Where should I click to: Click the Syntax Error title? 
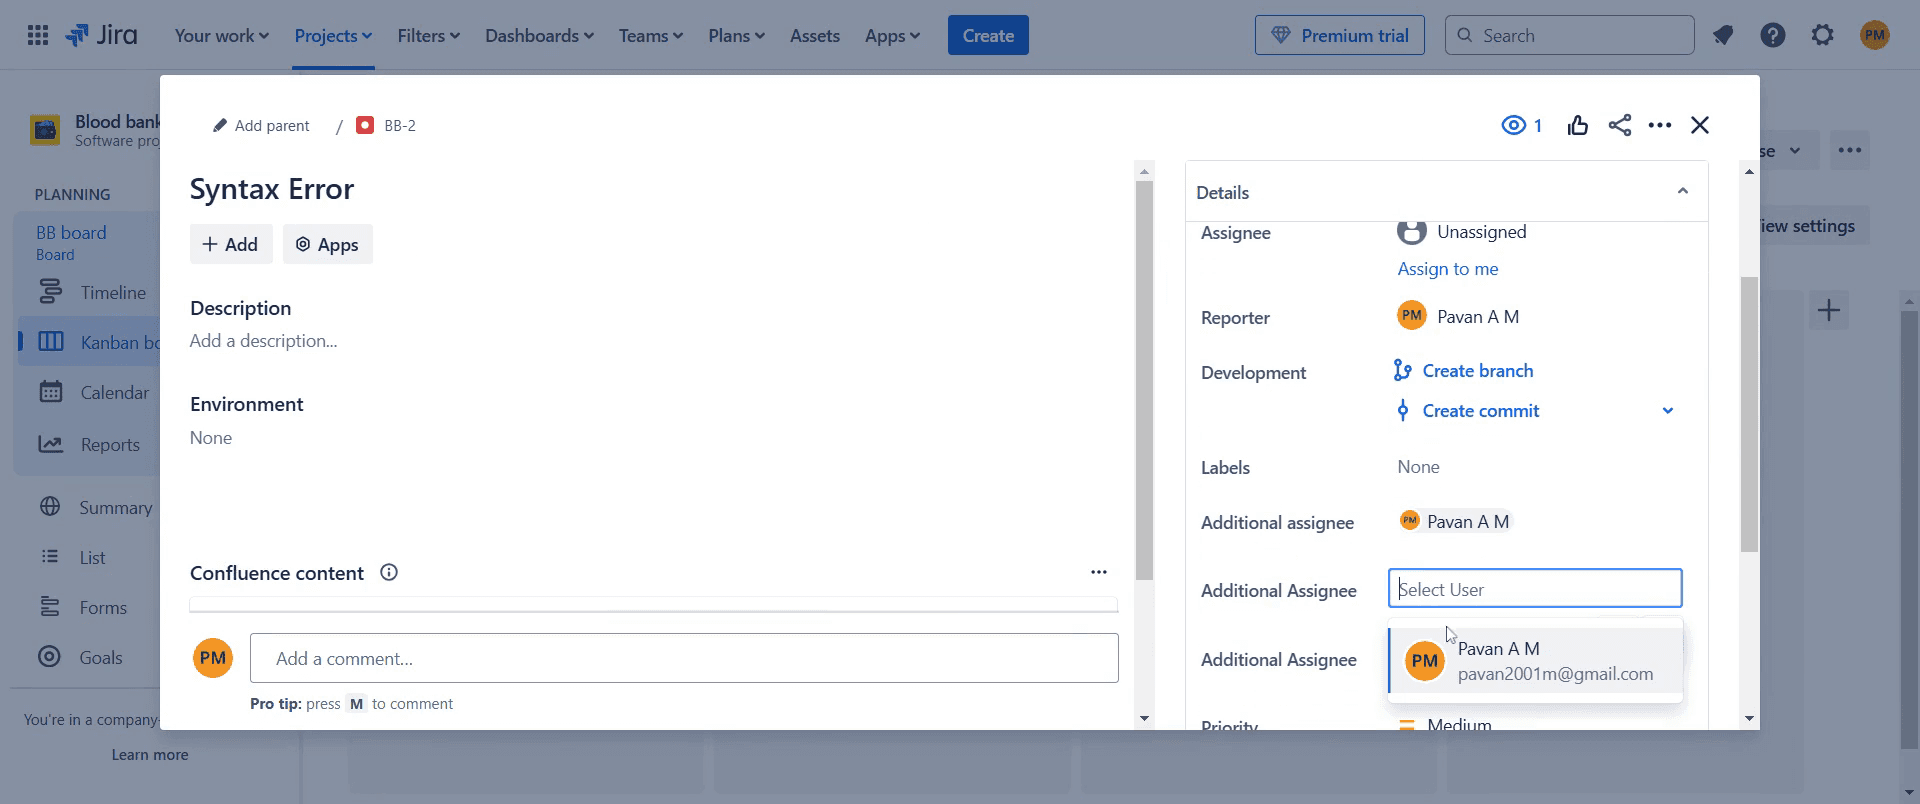click(272, 189)
